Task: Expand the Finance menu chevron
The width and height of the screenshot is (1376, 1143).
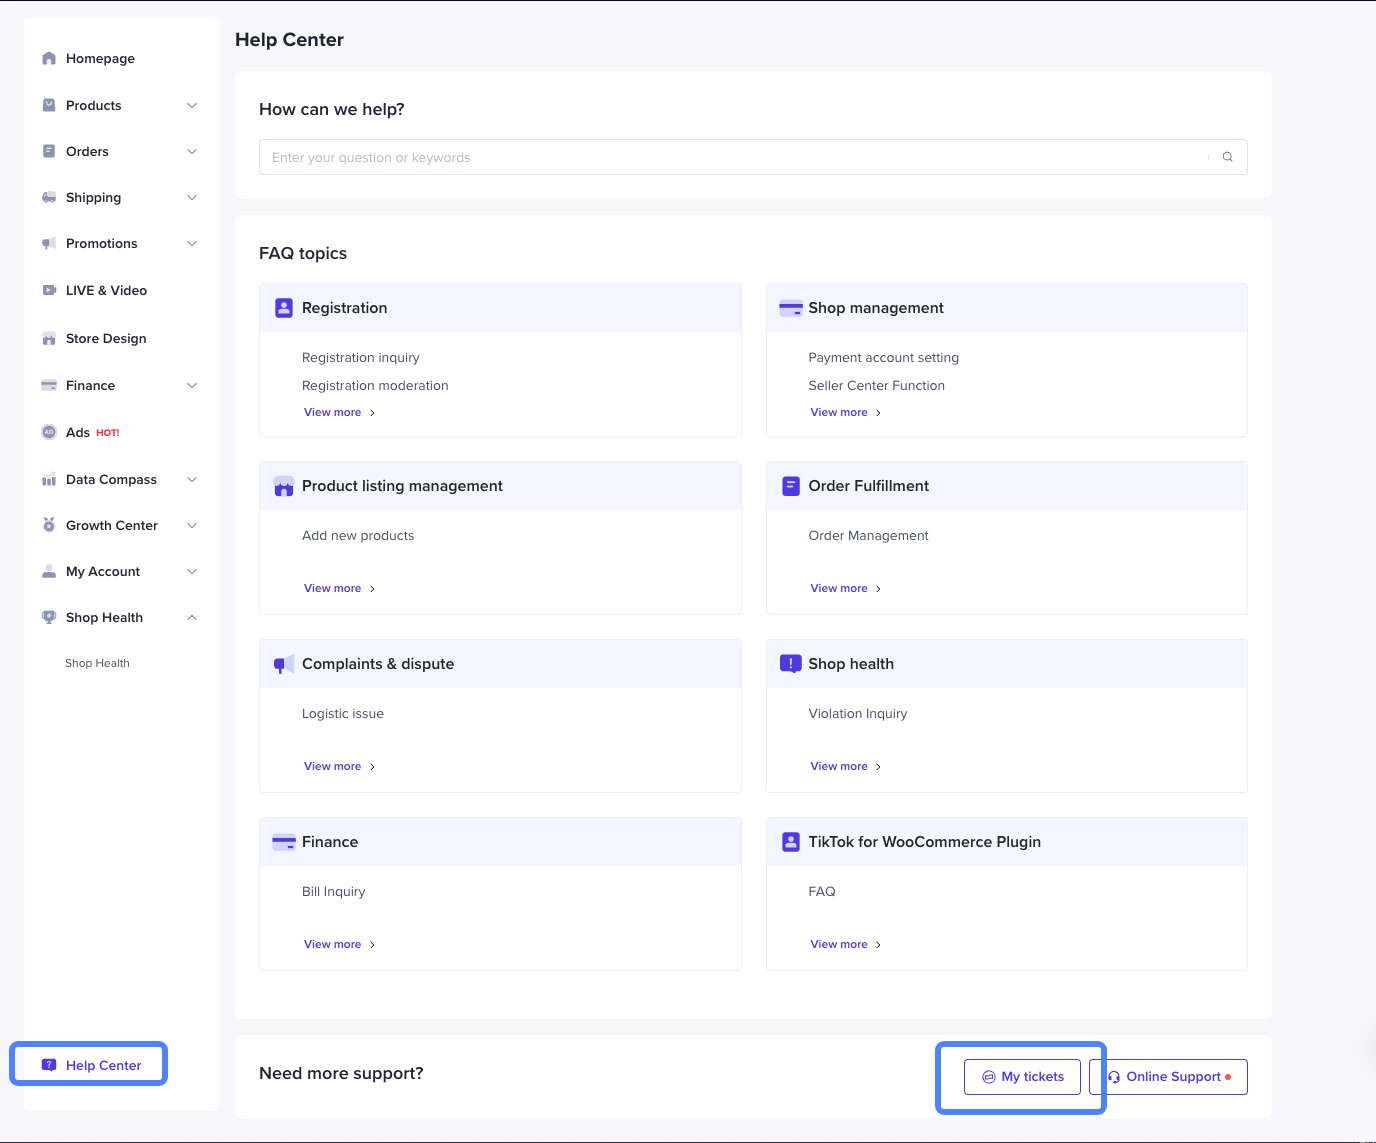Action: 192,386
